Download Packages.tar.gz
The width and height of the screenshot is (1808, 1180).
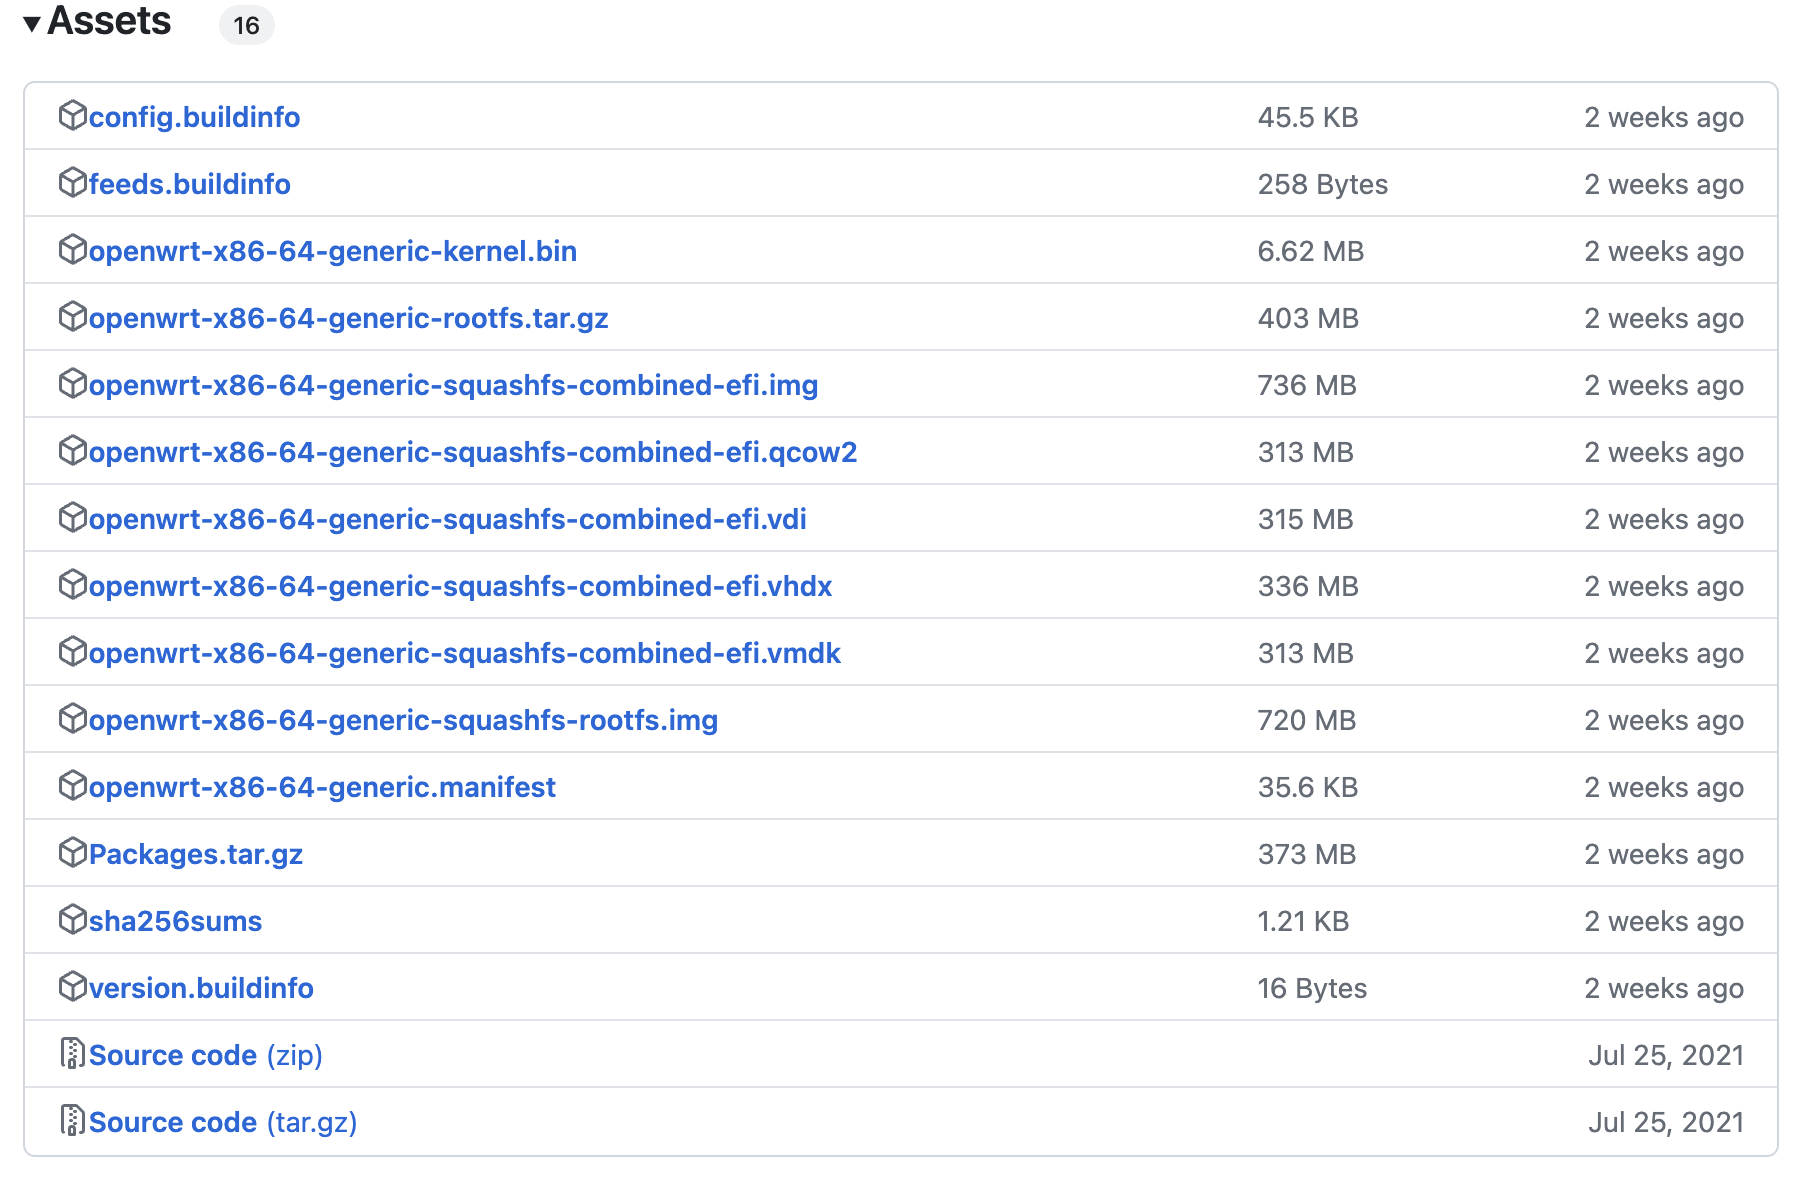[196, 854]
